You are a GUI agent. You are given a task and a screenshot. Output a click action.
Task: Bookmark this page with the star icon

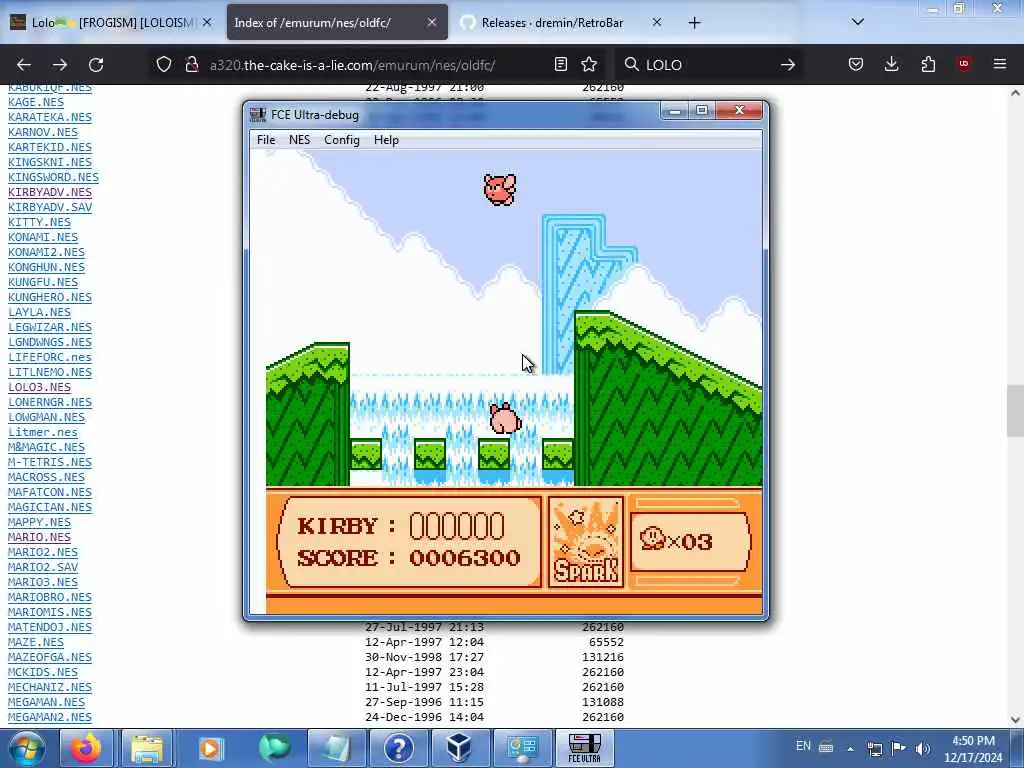(x=589, y=64)
